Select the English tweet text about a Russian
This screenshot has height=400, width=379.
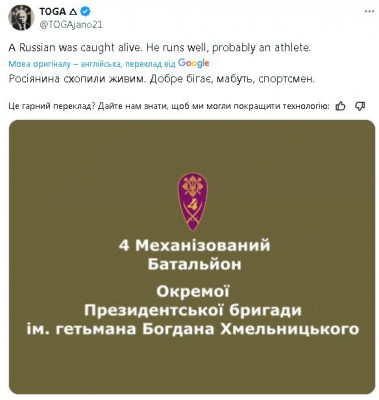159,48
